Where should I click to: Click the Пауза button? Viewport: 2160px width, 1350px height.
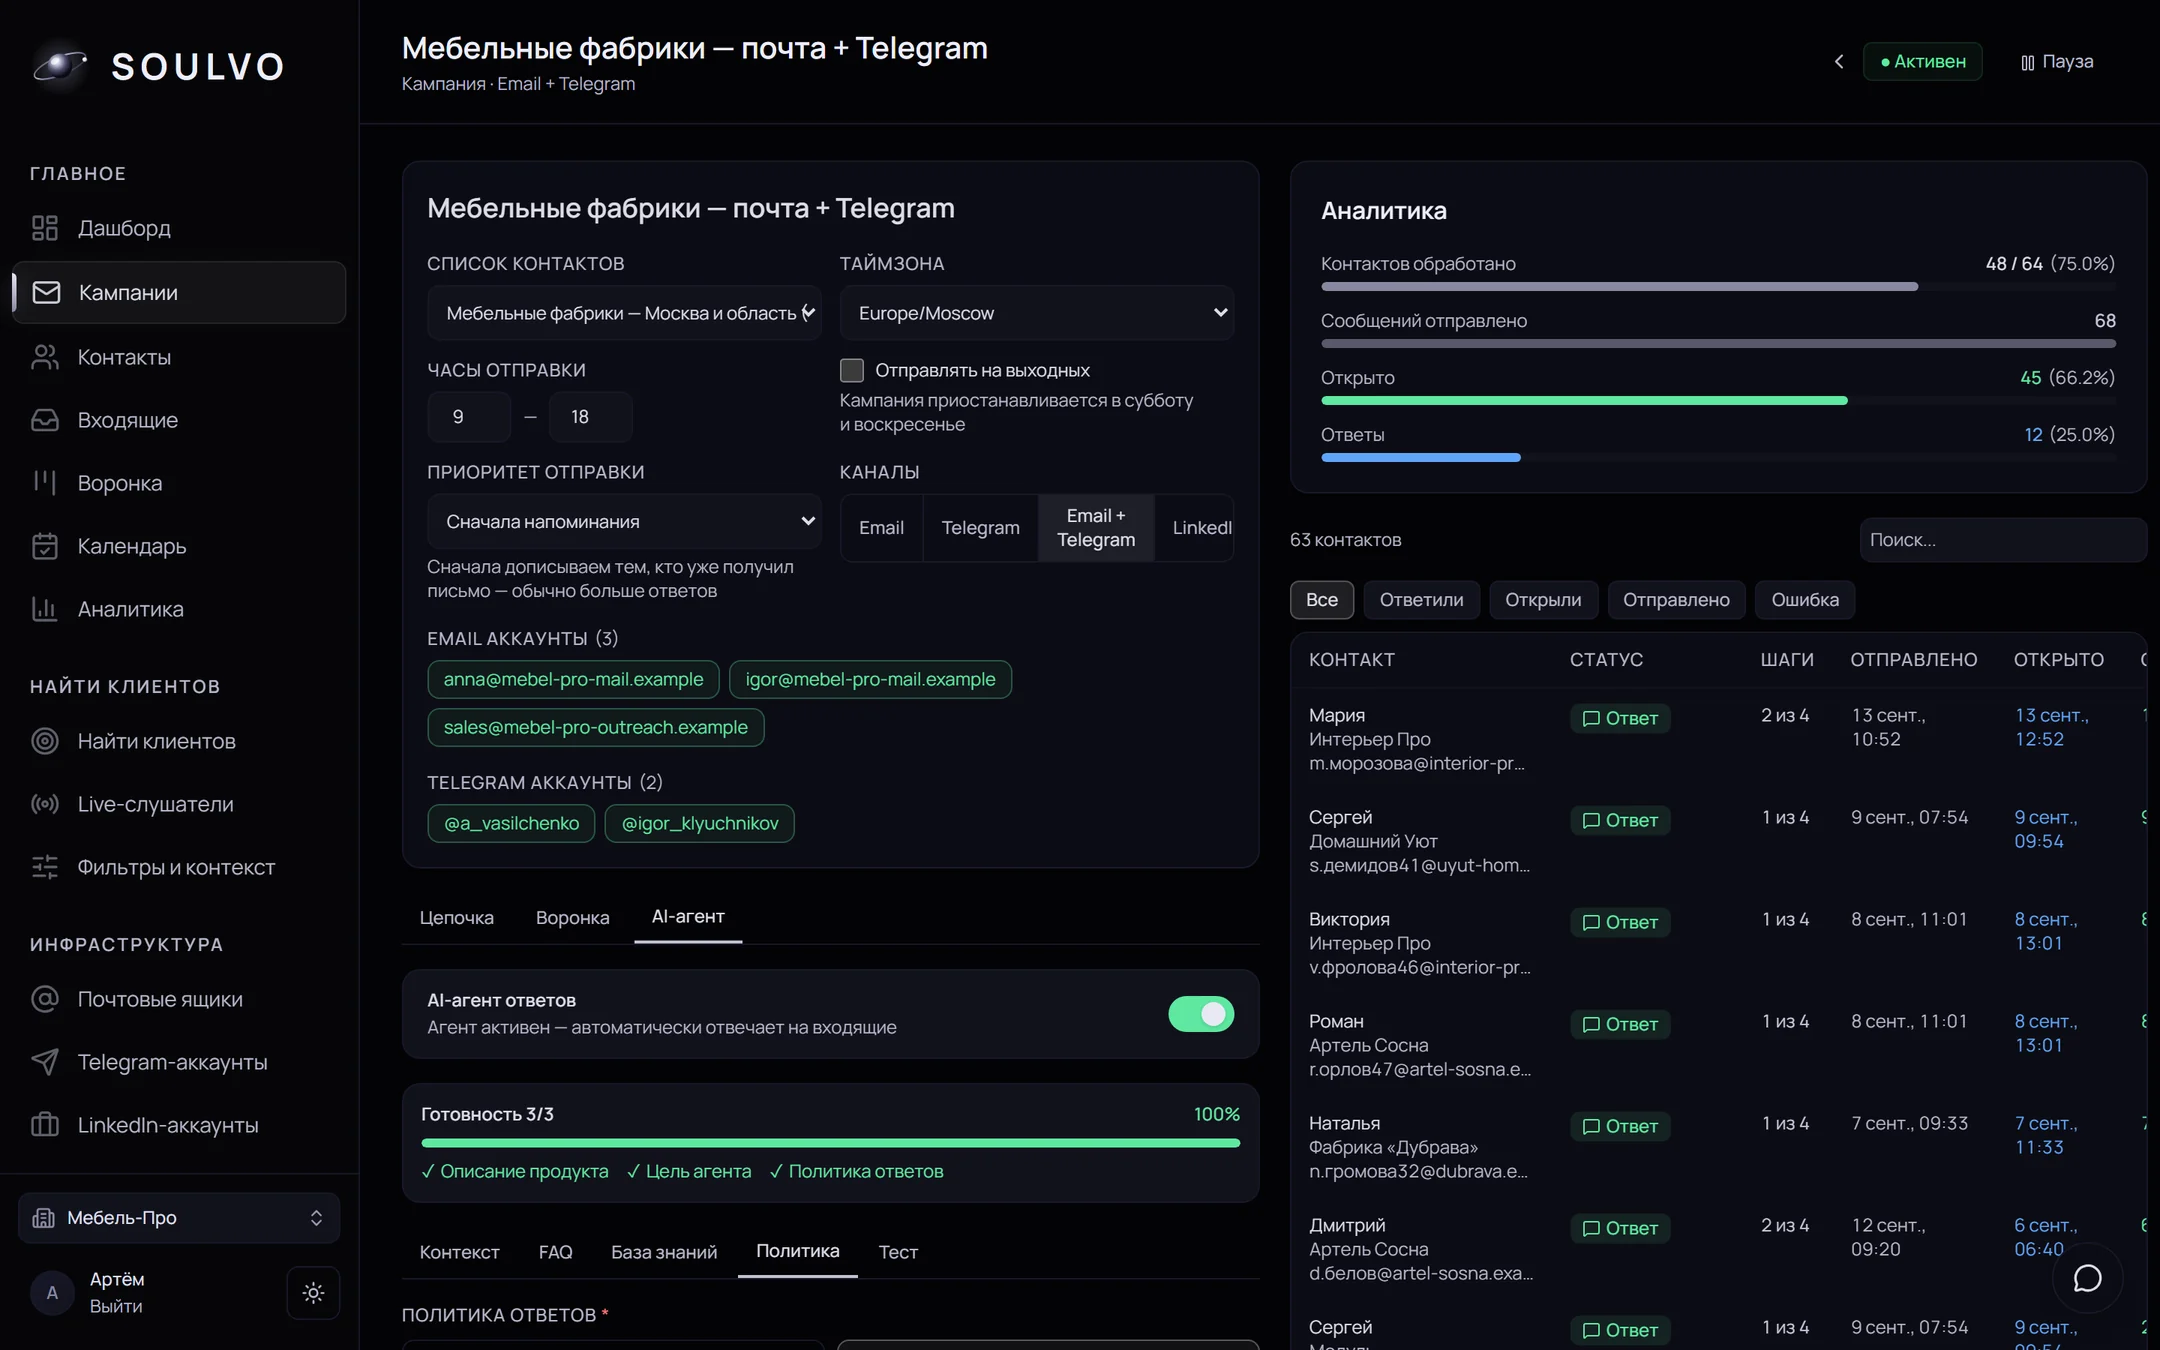coord(2057,62)
